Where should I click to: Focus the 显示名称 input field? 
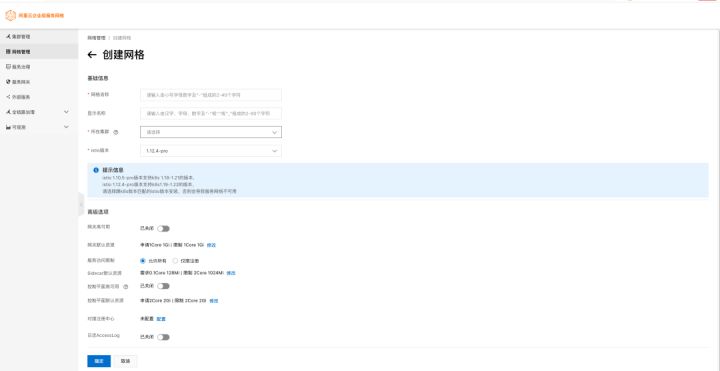pos(211,113)
